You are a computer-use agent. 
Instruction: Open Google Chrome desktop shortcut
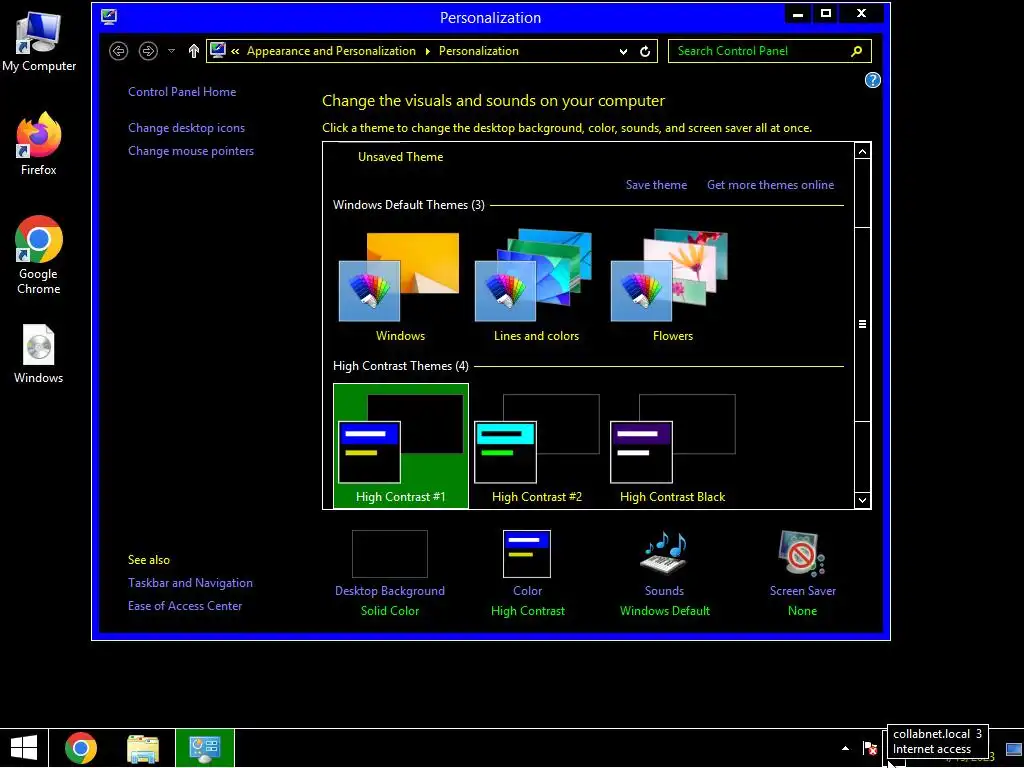[x=39, y=255]
